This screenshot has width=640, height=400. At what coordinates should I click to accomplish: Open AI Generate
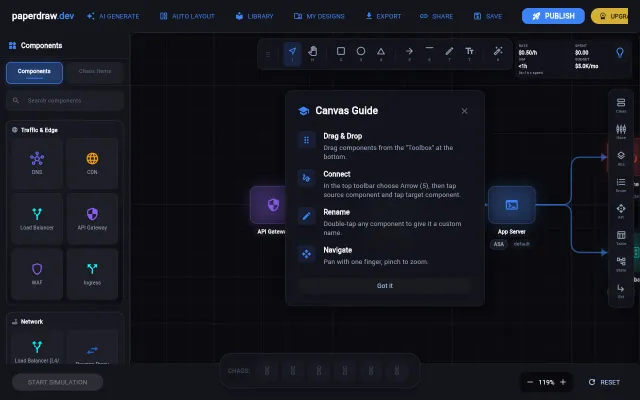pyautogui.click(x=113, y=16)
